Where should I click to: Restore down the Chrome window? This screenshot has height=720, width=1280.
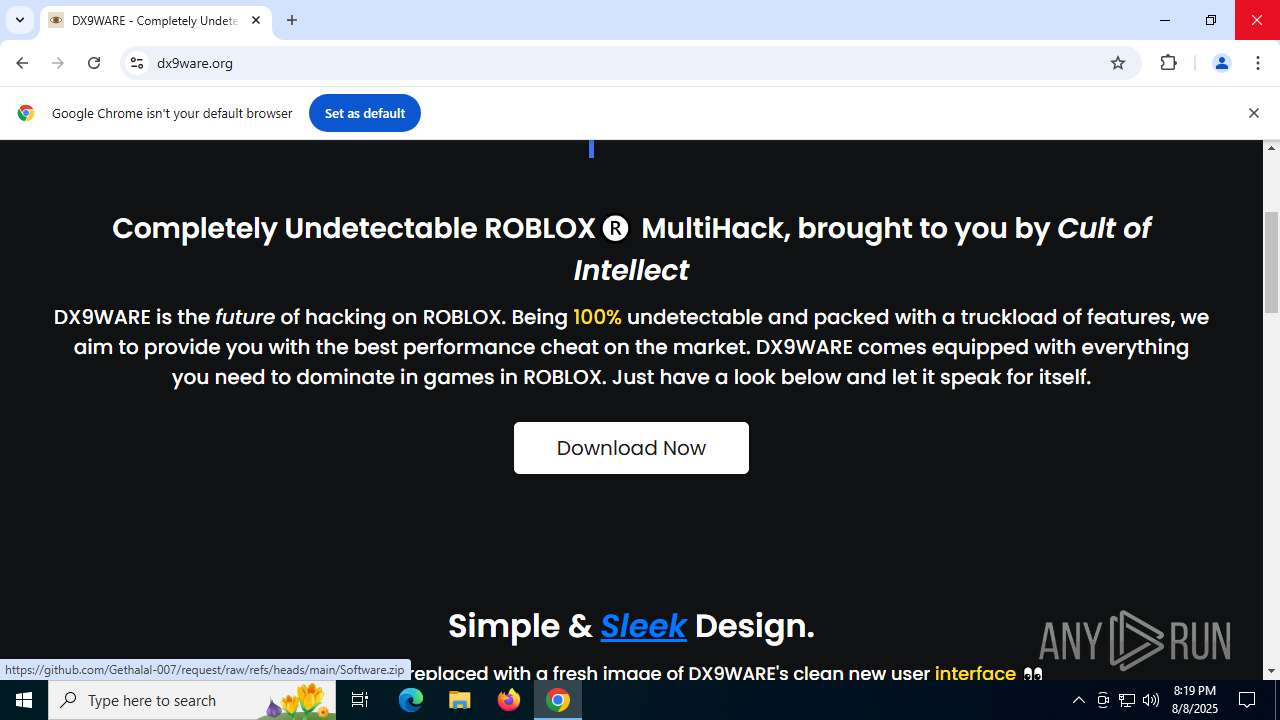1211,20
